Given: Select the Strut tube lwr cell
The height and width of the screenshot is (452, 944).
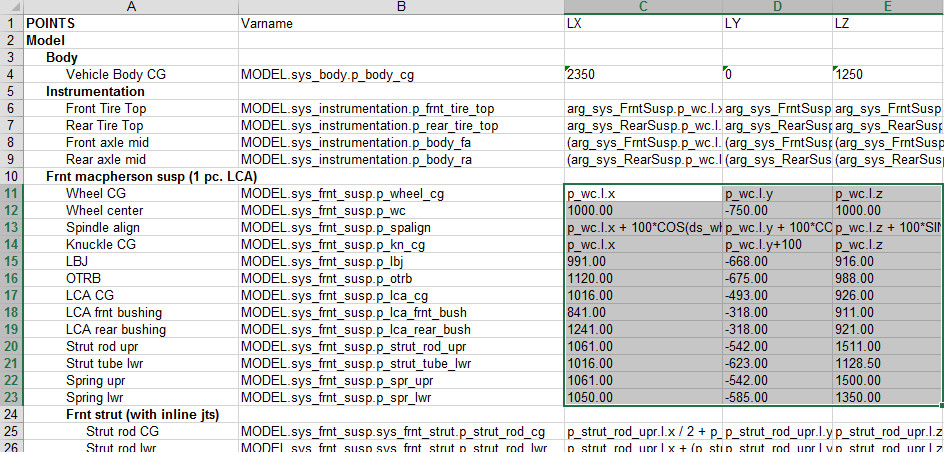Looking at the screenshot, I should pyautogui.click(x=131, y=364).
